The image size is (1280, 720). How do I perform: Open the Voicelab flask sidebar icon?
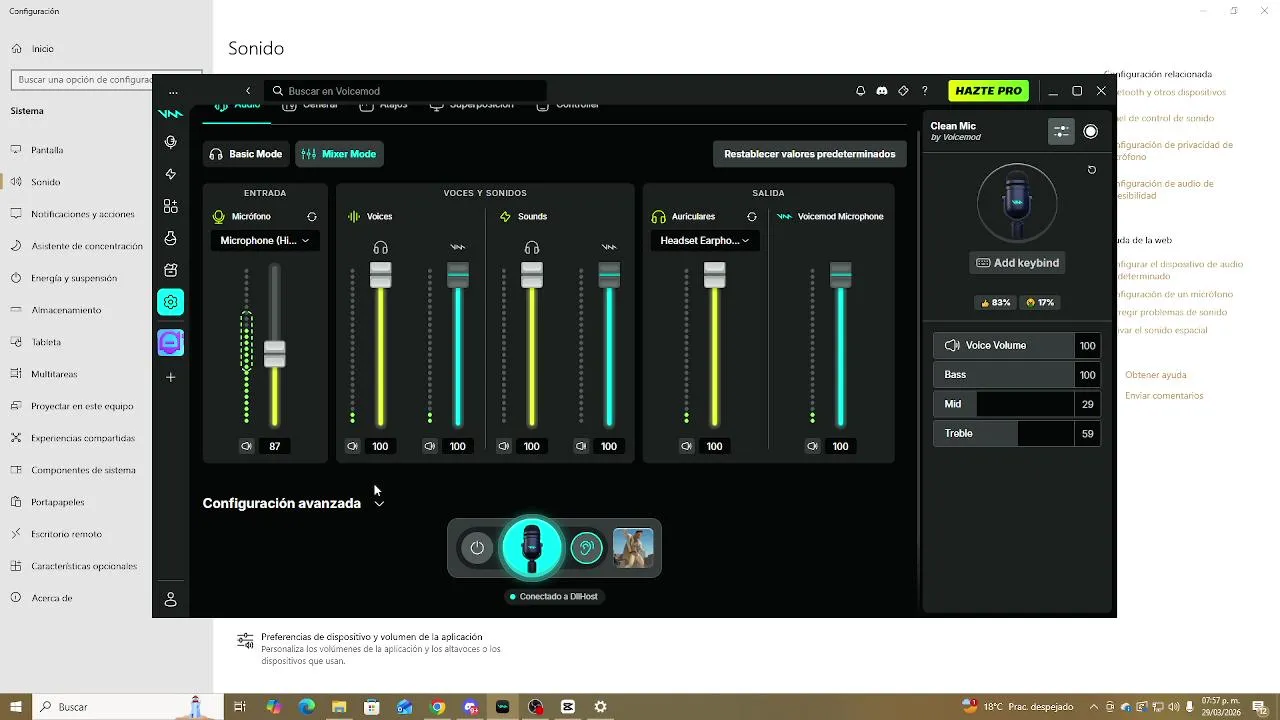coord(170,238)
